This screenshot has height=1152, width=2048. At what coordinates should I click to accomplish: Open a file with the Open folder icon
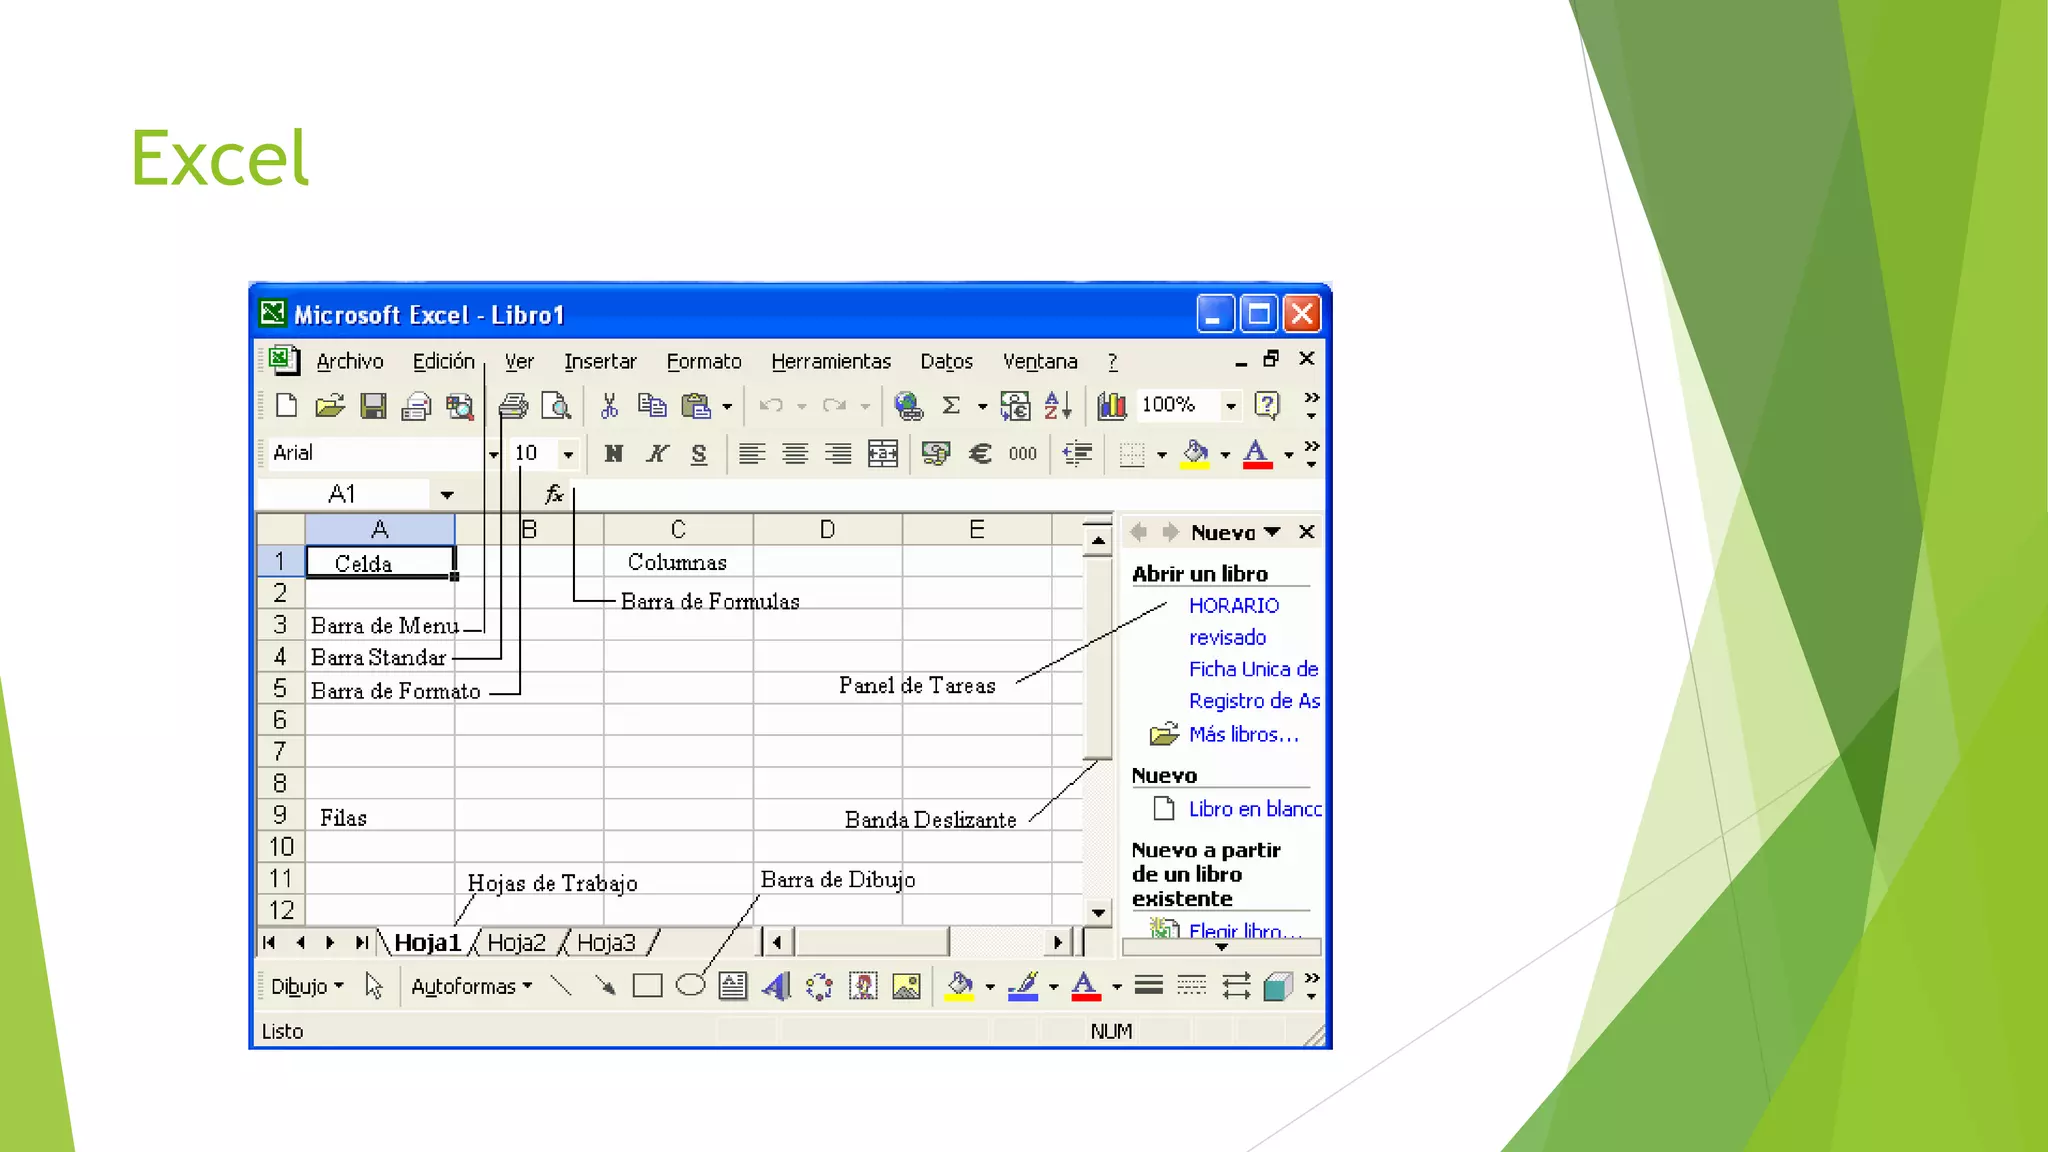[x=329, y=405]
